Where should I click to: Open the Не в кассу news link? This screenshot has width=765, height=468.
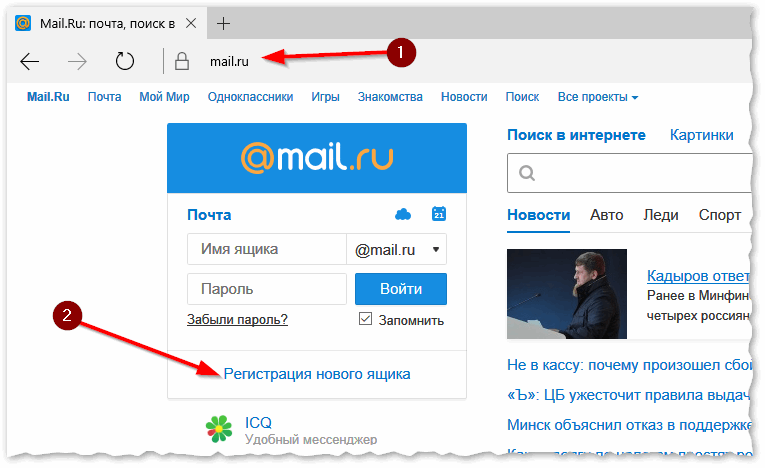pyautogui.click(x=629, y=365)
